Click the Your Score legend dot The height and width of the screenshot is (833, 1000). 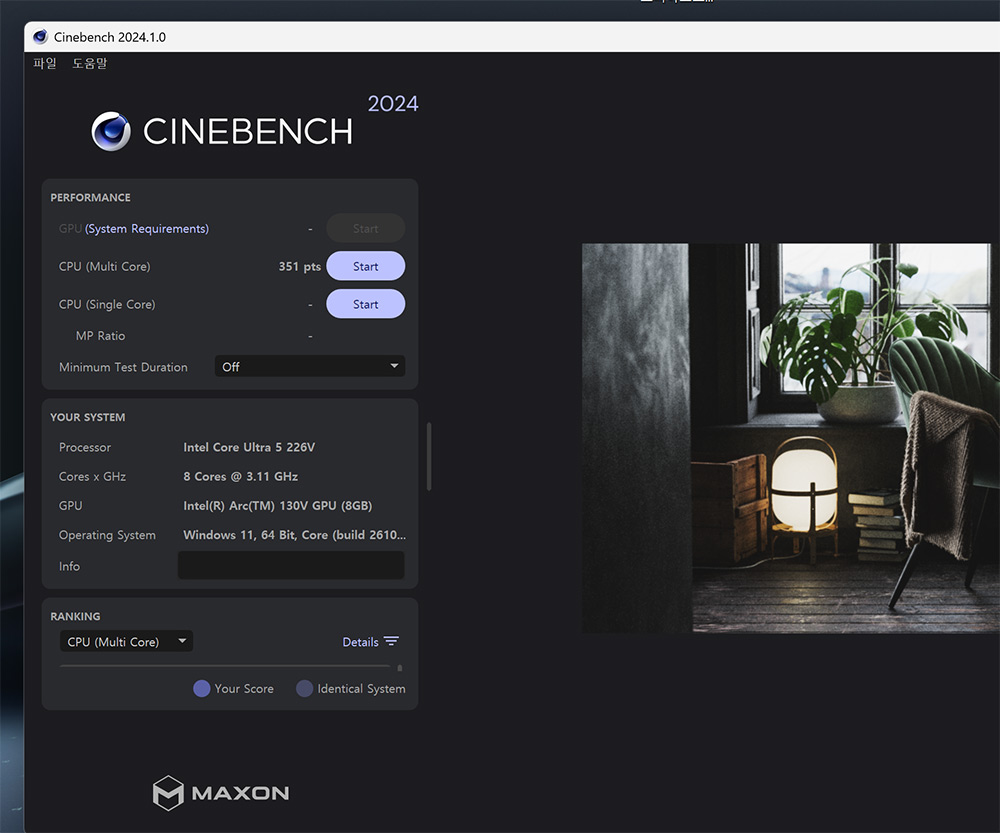coord(202,688)
